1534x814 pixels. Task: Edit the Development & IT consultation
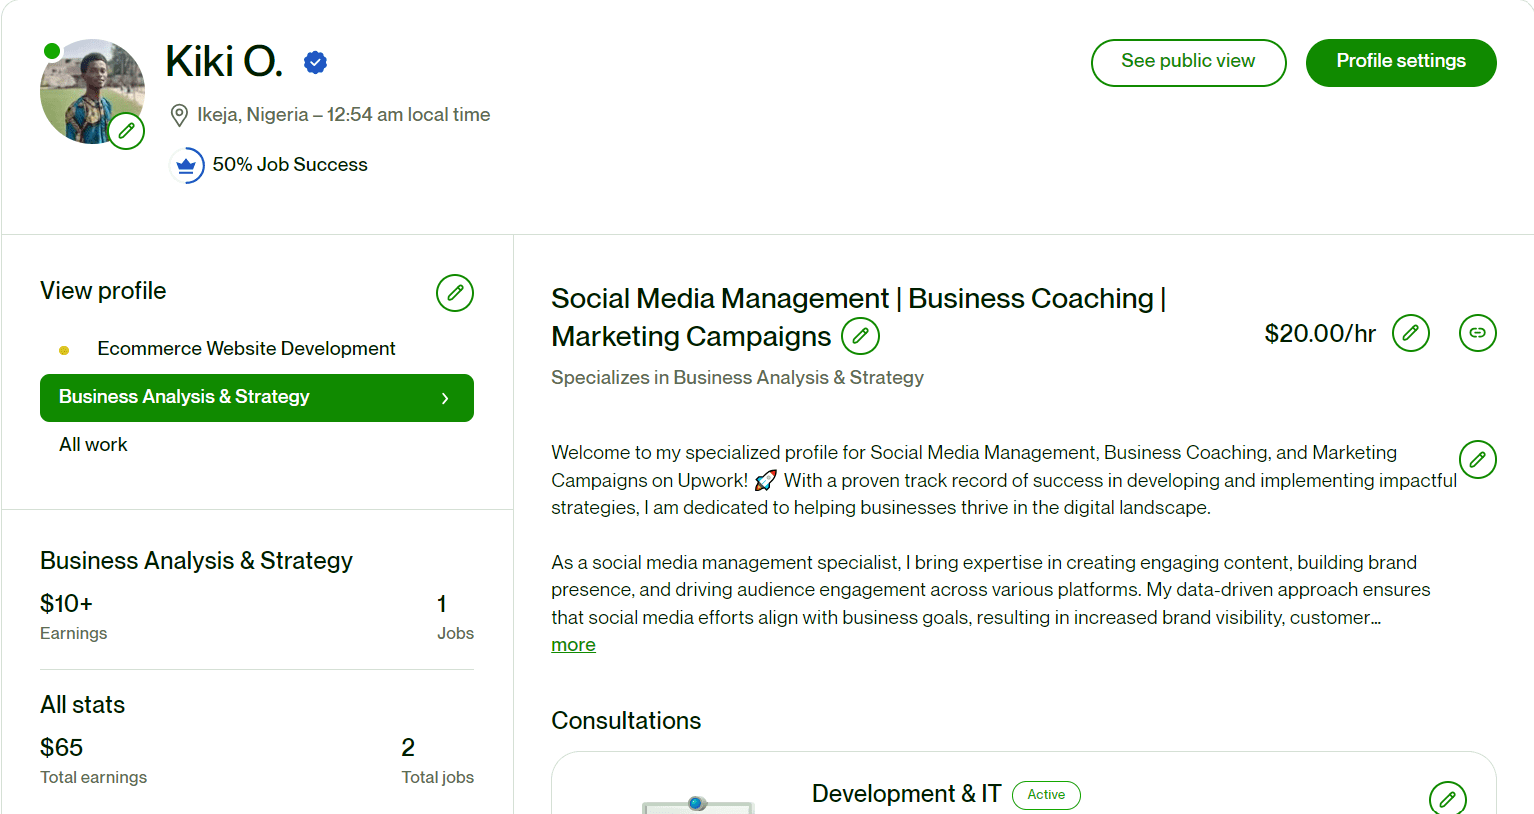tap(1447, 798)
